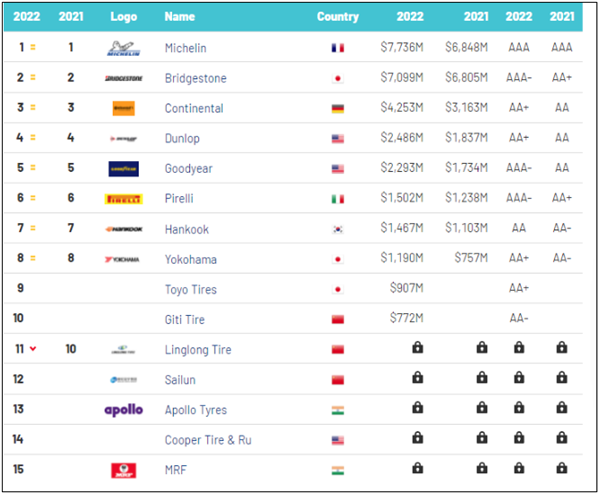The image size is (600, 494).
Task: Click the red down arrow beside rank 11
Action: (33, 349)
